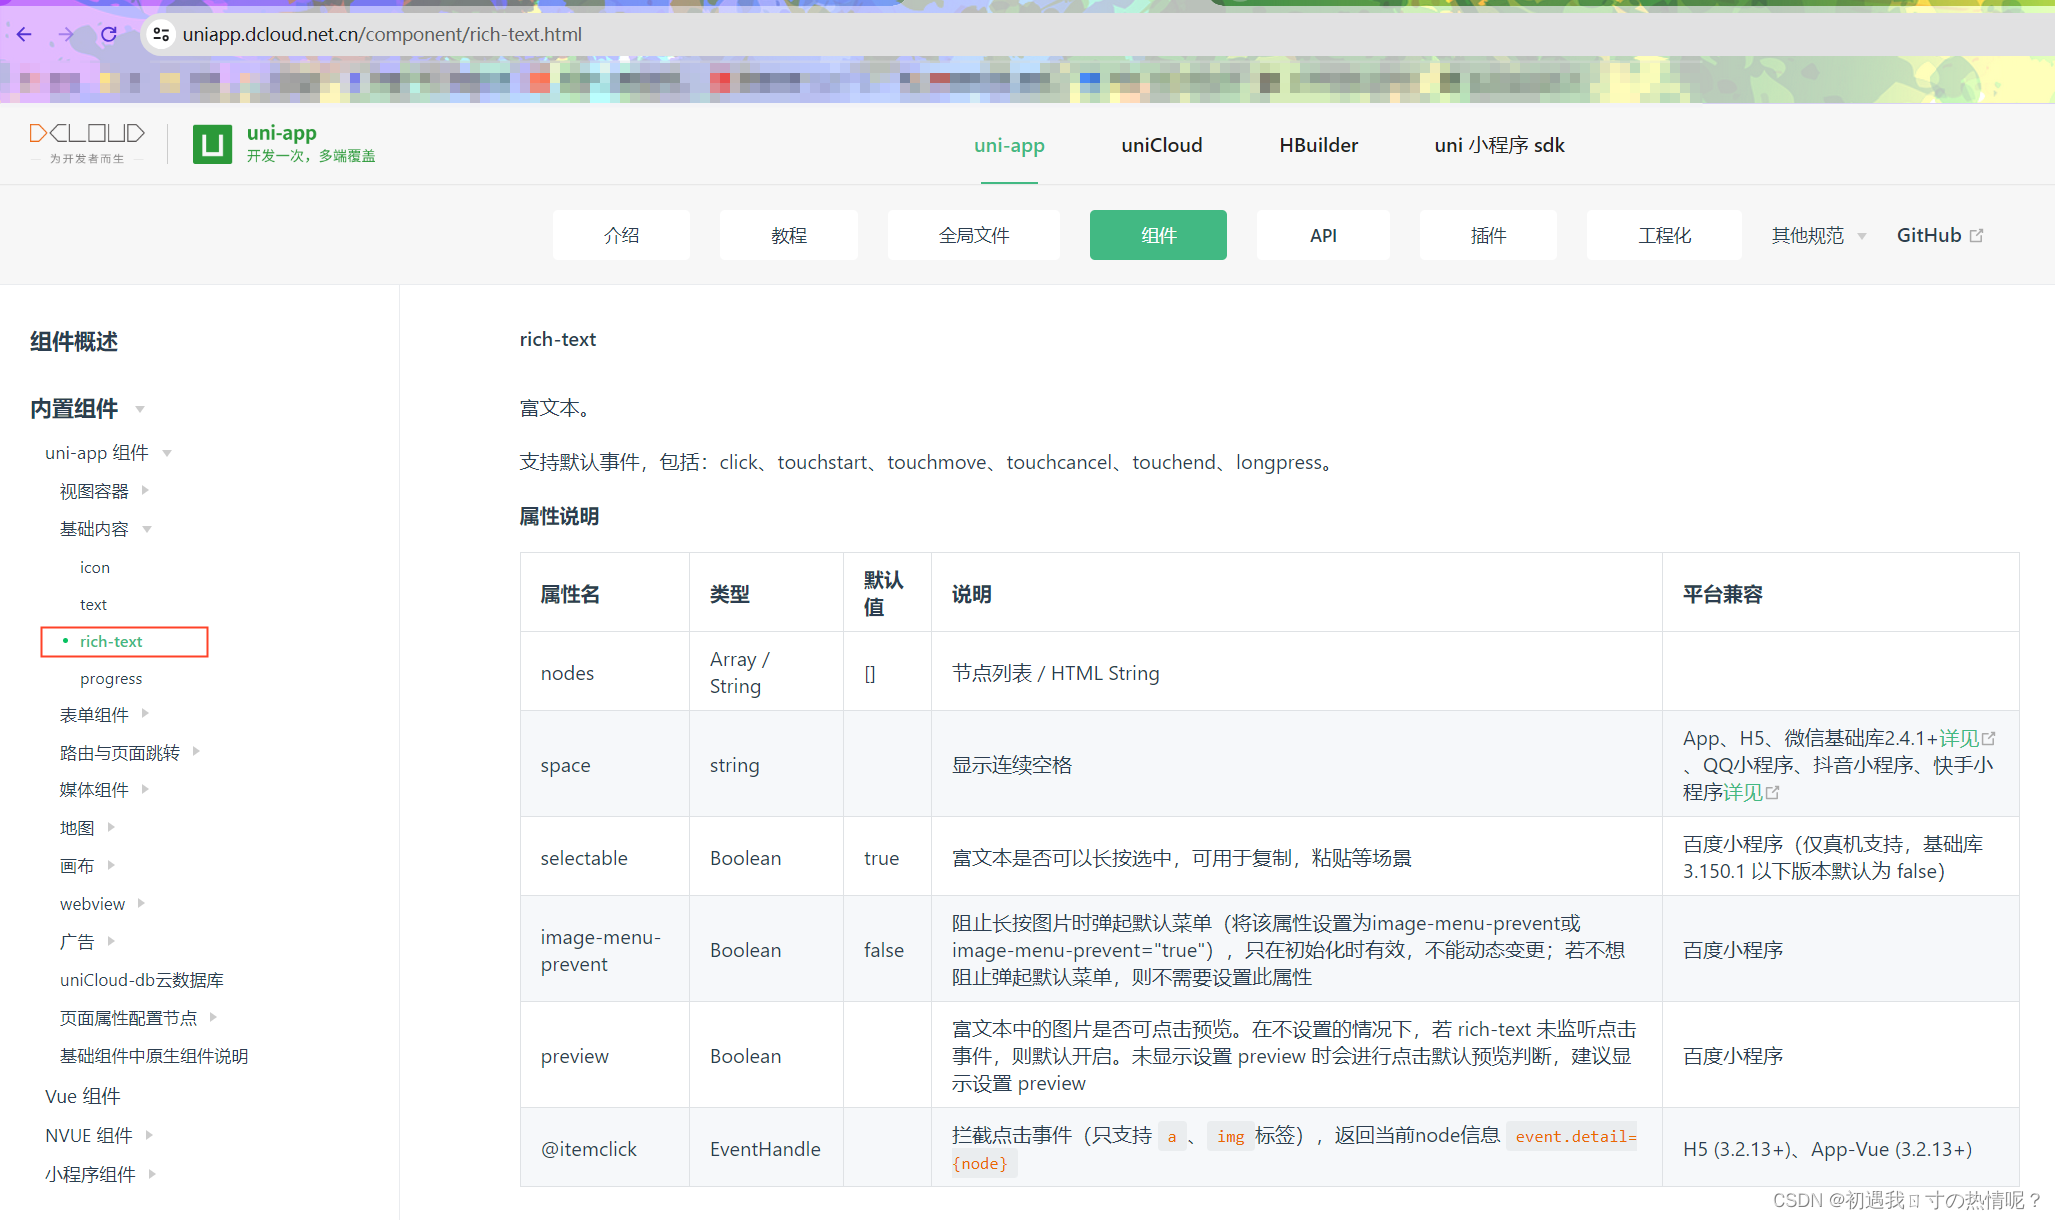Click the EventHandle type cell
The width and height of the screenshot is (2055, 1220).
(x=765, y=1149)
